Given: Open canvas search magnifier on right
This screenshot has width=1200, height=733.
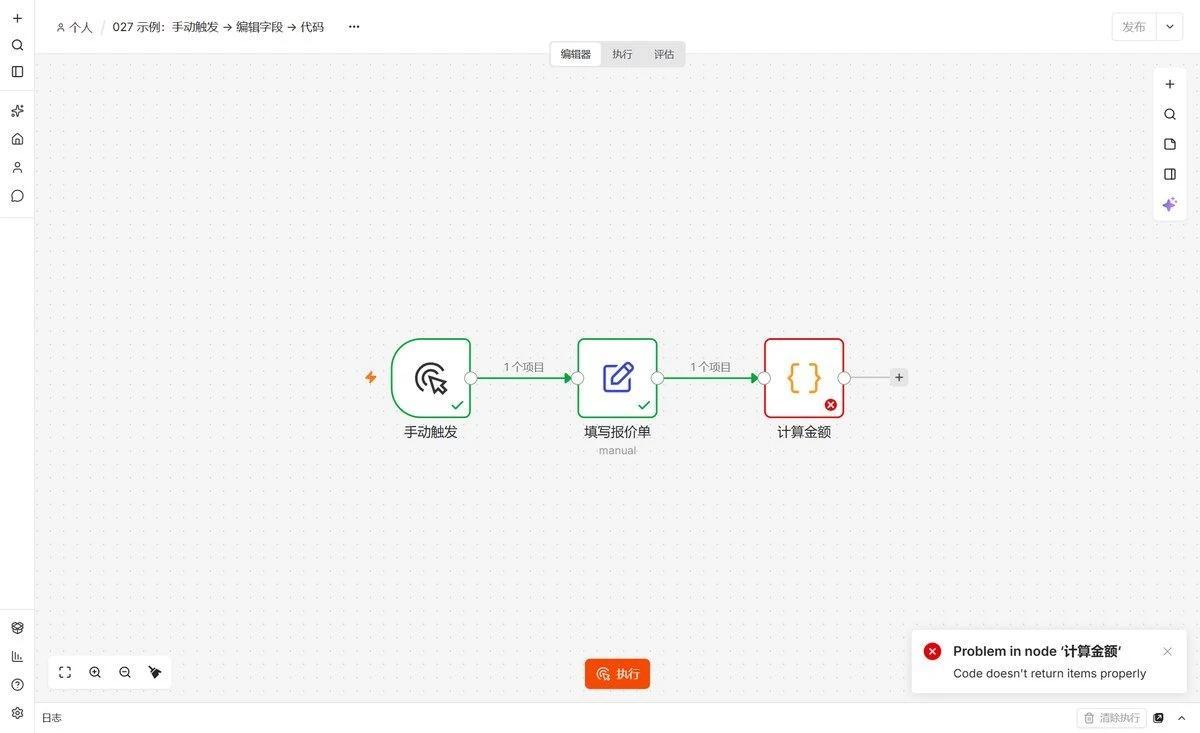Looking at the screenshot, I should 1170,114.
